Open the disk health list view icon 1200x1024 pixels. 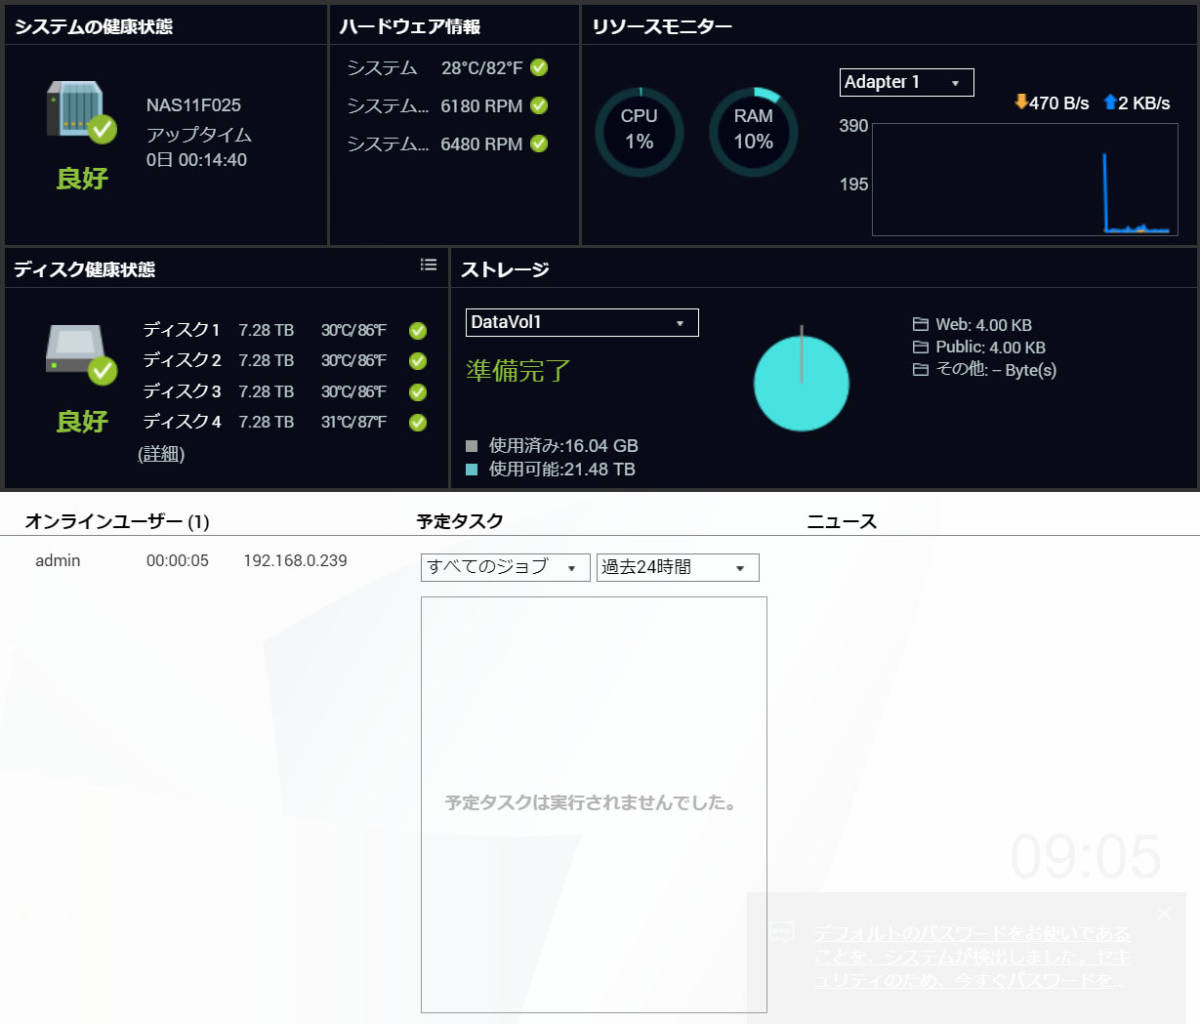point(429,265)
